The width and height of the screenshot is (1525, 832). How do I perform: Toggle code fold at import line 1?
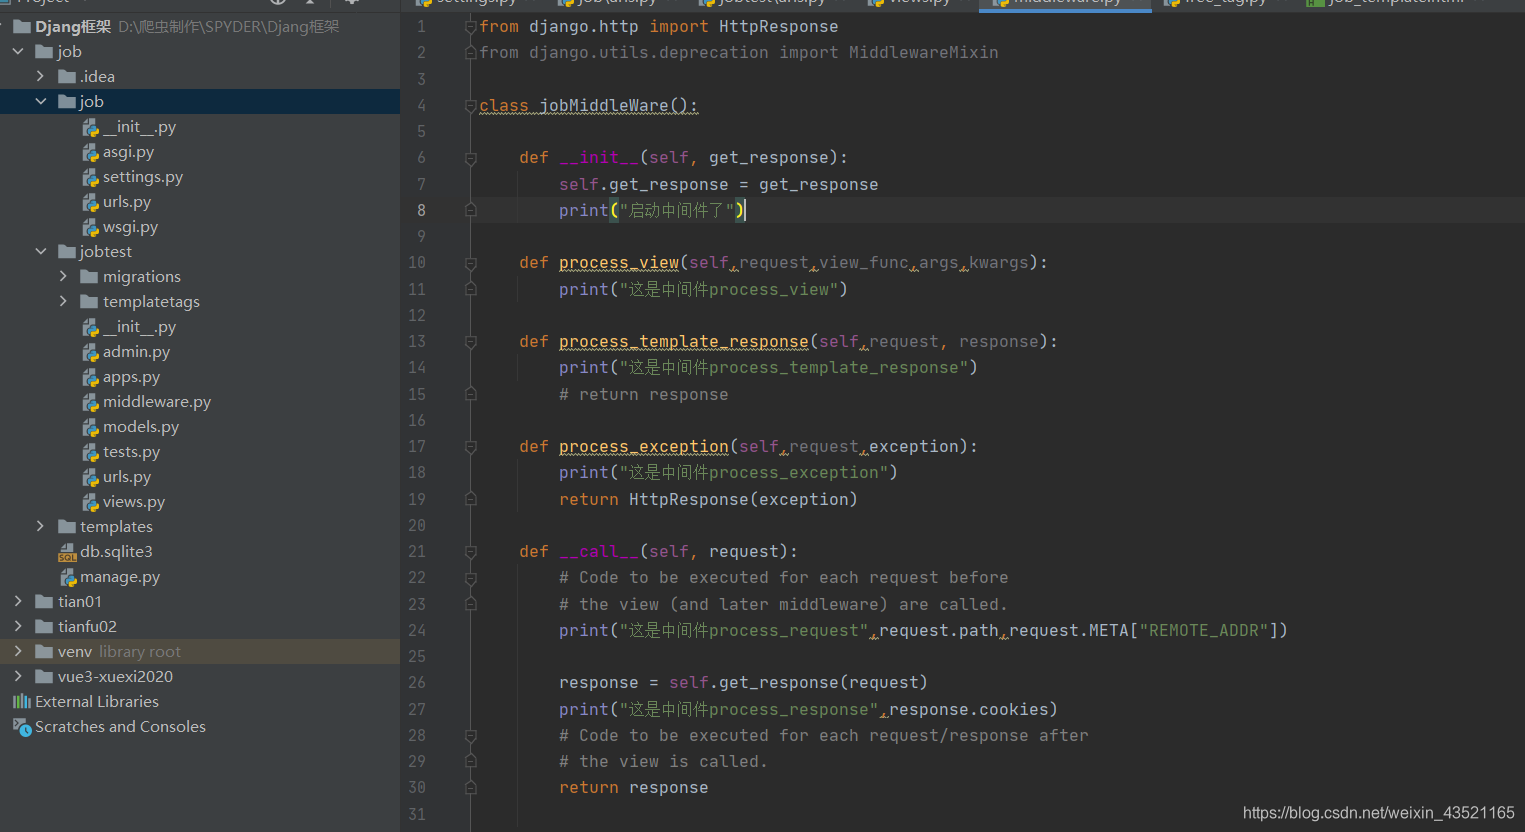click(470, 27)
